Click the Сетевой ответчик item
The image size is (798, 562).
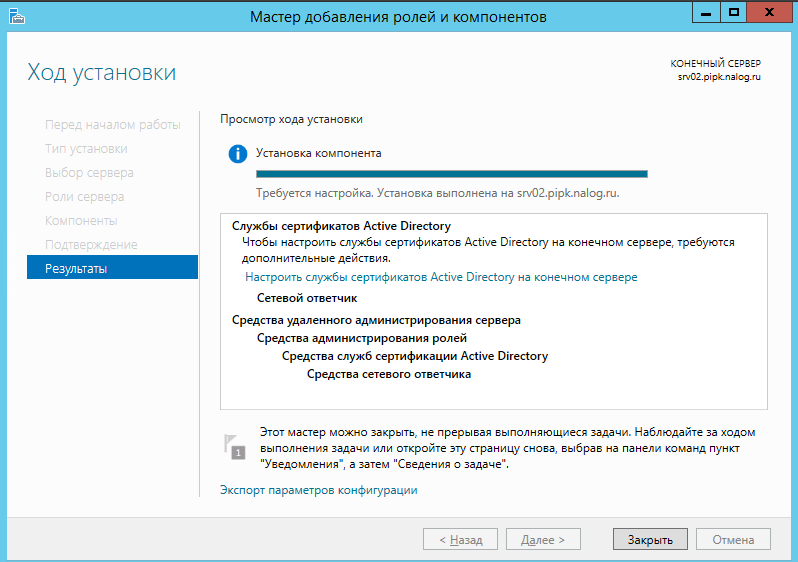pos(307,298)
